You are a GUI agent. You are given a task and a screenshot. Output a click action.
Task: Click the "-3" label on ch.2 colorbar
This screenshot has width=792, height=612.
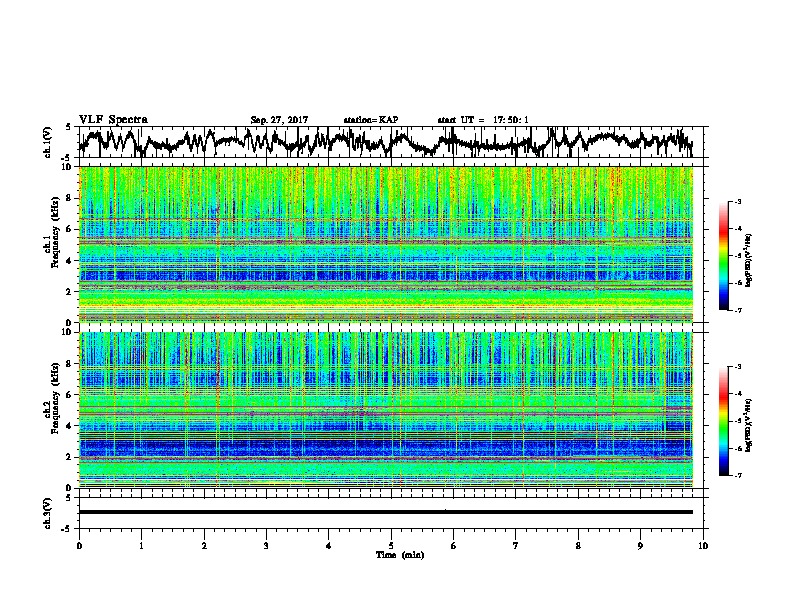[x=738, y=367]
